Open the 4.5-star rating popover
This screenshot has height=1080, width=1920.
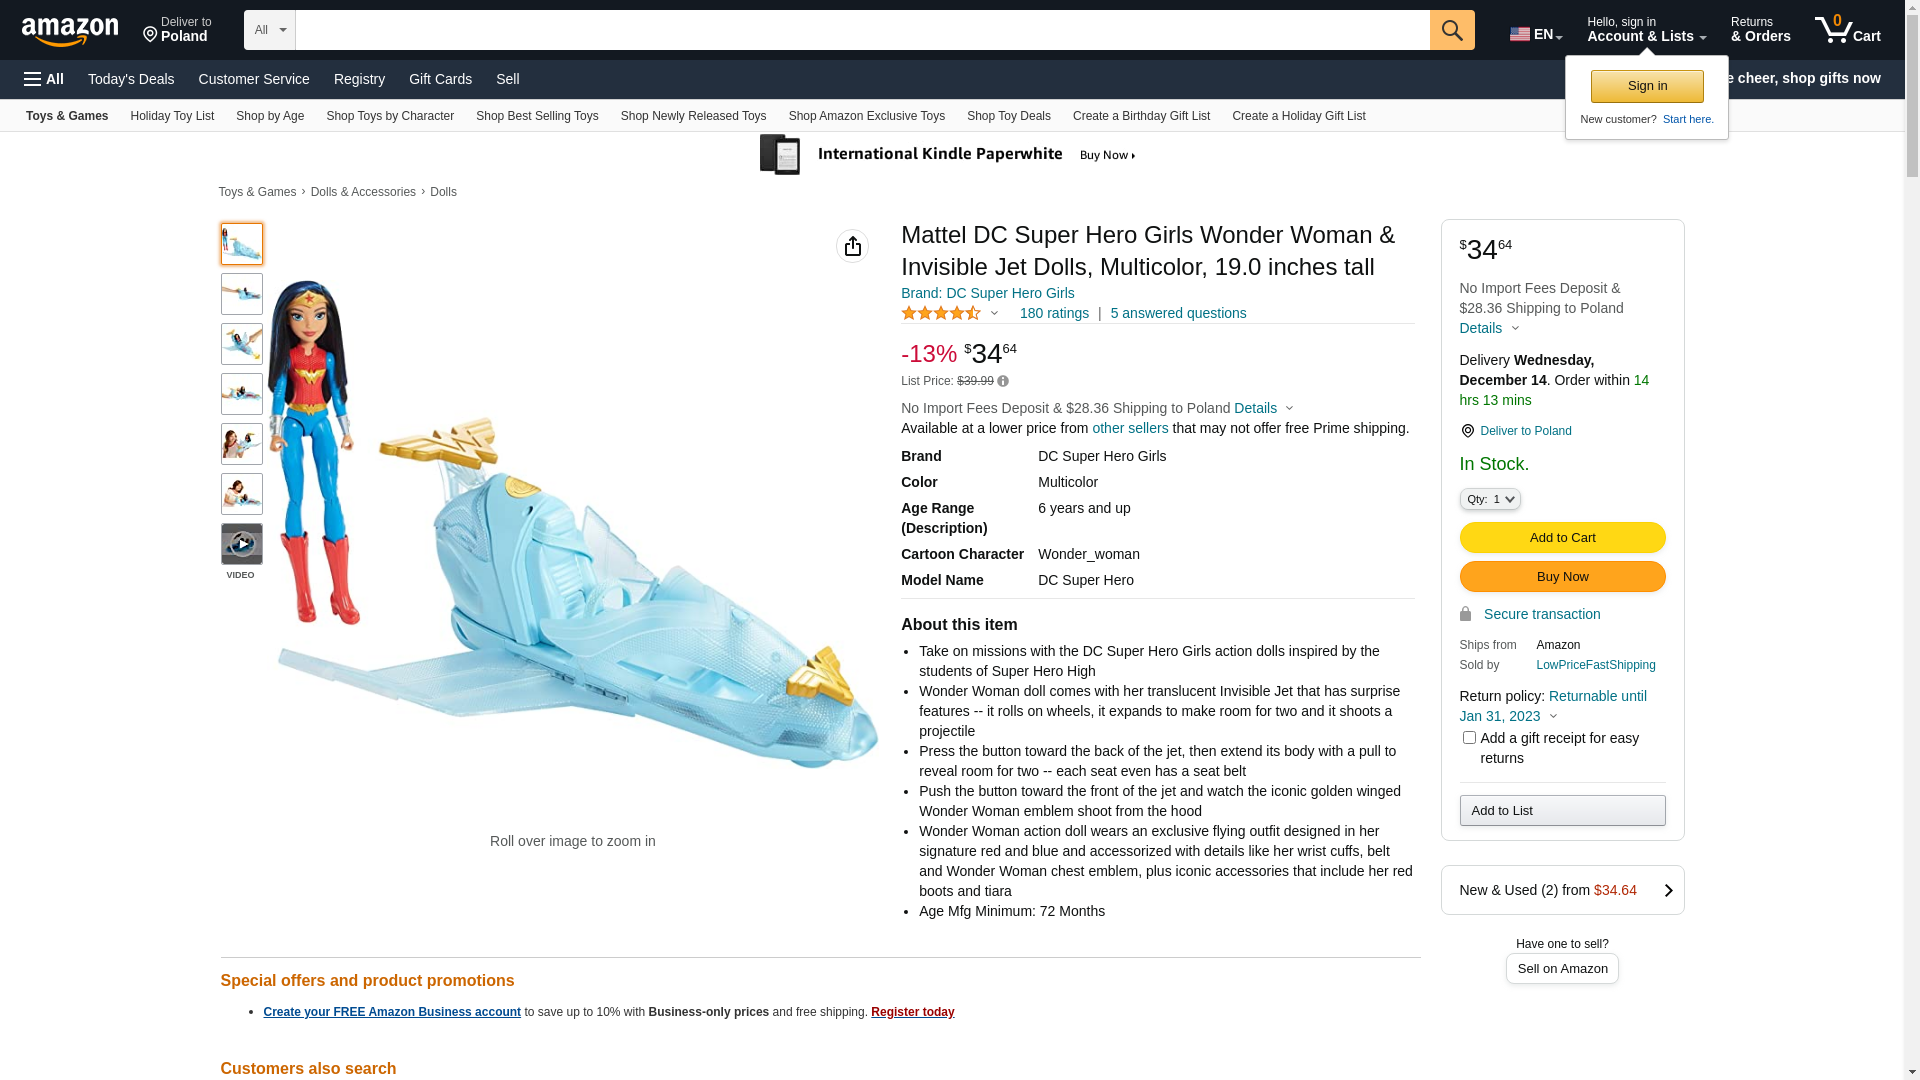[x=950, y=313]
